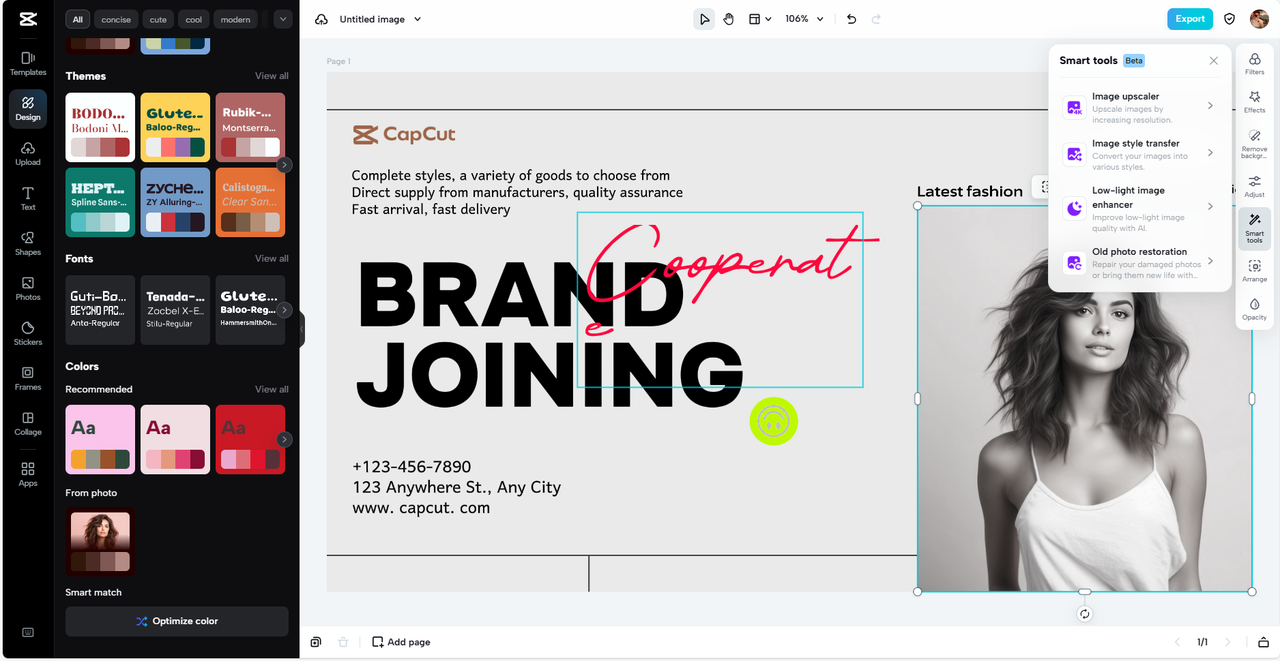Image resolution: width=1280 pixels, height=661 pixels.
Task: Select the concise filter tag
Action: click(x=116, y=19)
